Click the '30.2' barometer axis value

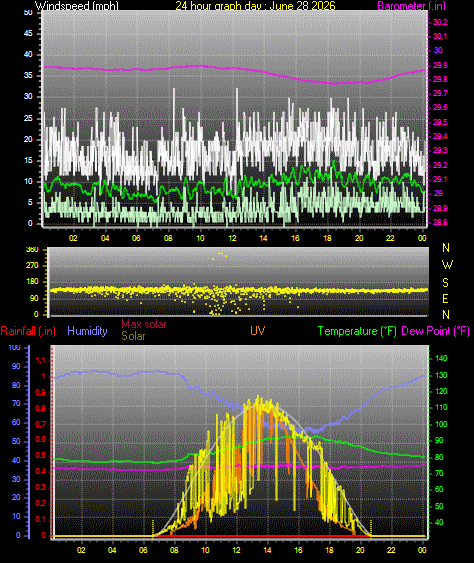(440, 22)
